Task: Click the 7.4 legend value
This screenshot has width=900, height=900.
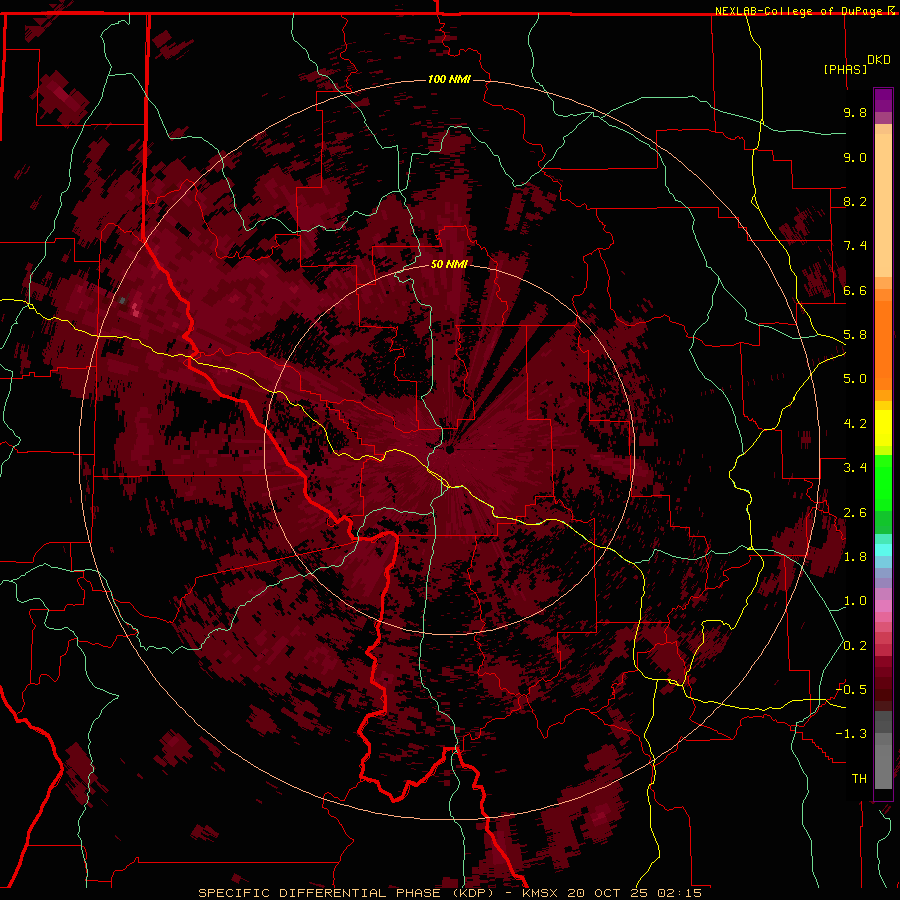Action: 855,246
